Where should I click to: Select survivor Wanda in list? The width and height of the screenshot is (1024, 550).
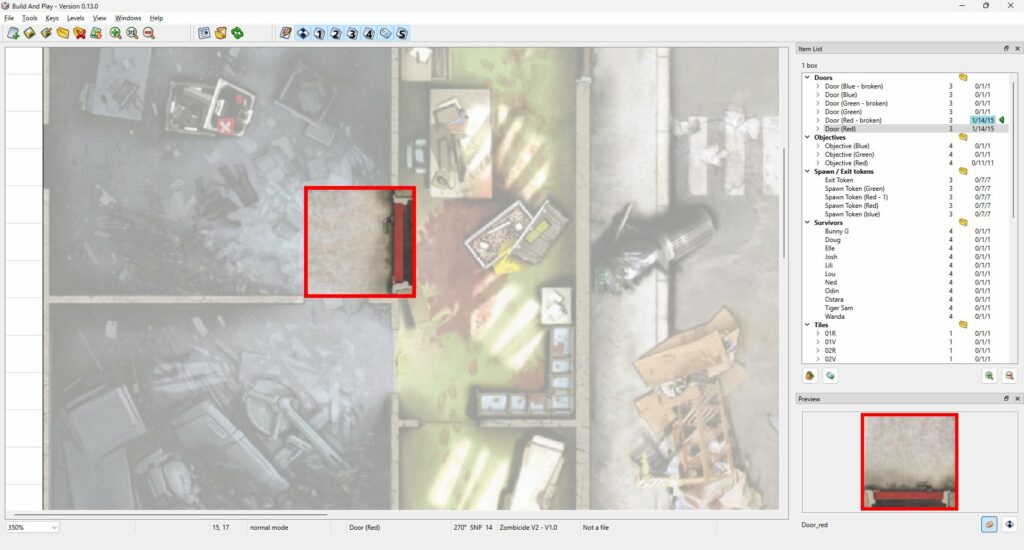[x=834, y=316]
